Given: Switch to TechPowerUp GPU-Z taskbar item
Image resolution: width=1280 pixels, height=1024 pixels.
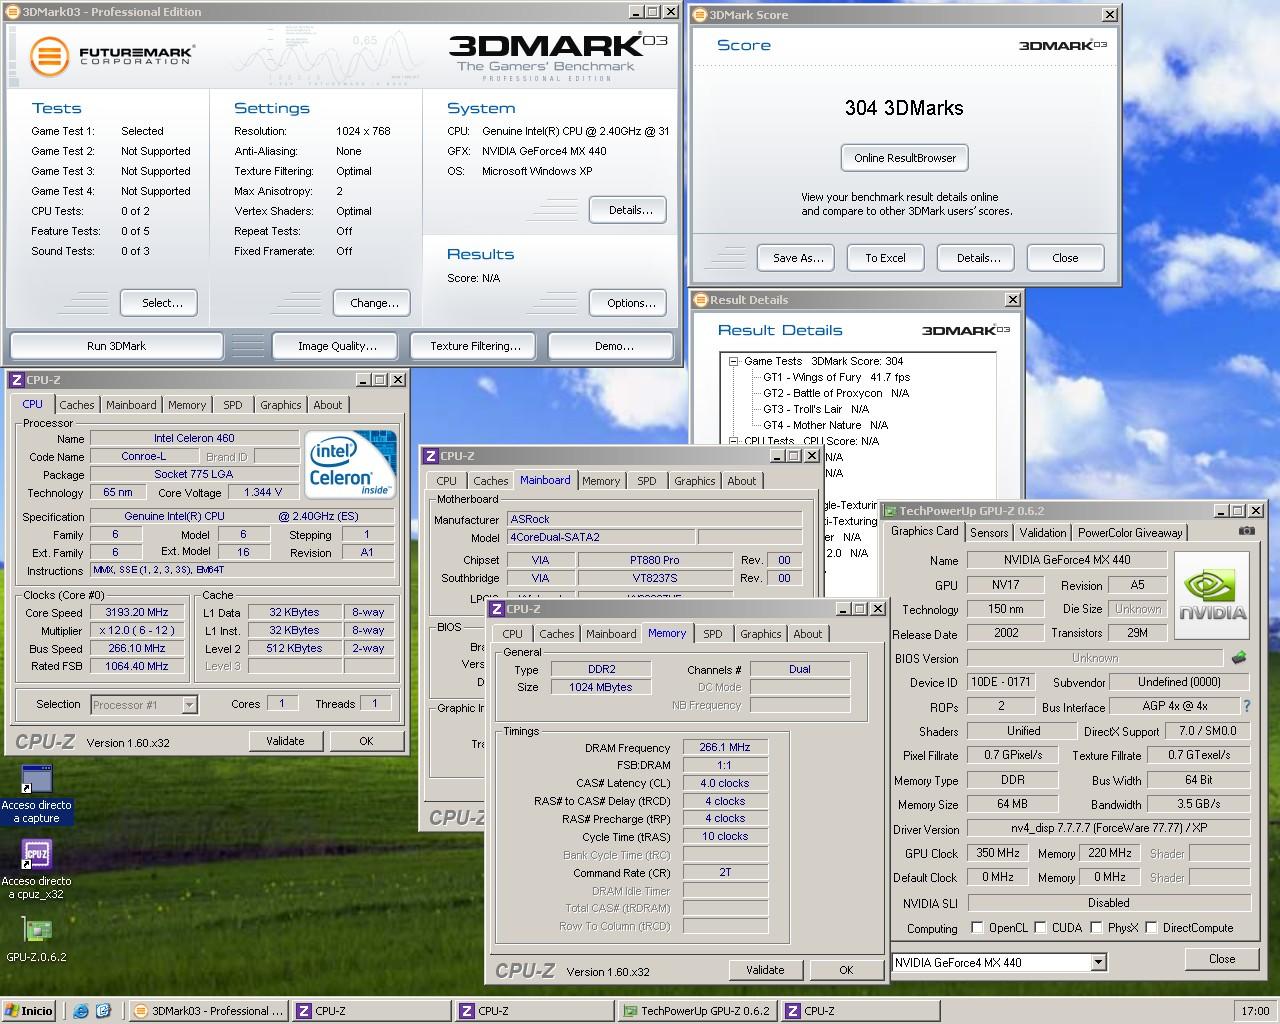Looking at the screenshot, I should [696, 1011].
